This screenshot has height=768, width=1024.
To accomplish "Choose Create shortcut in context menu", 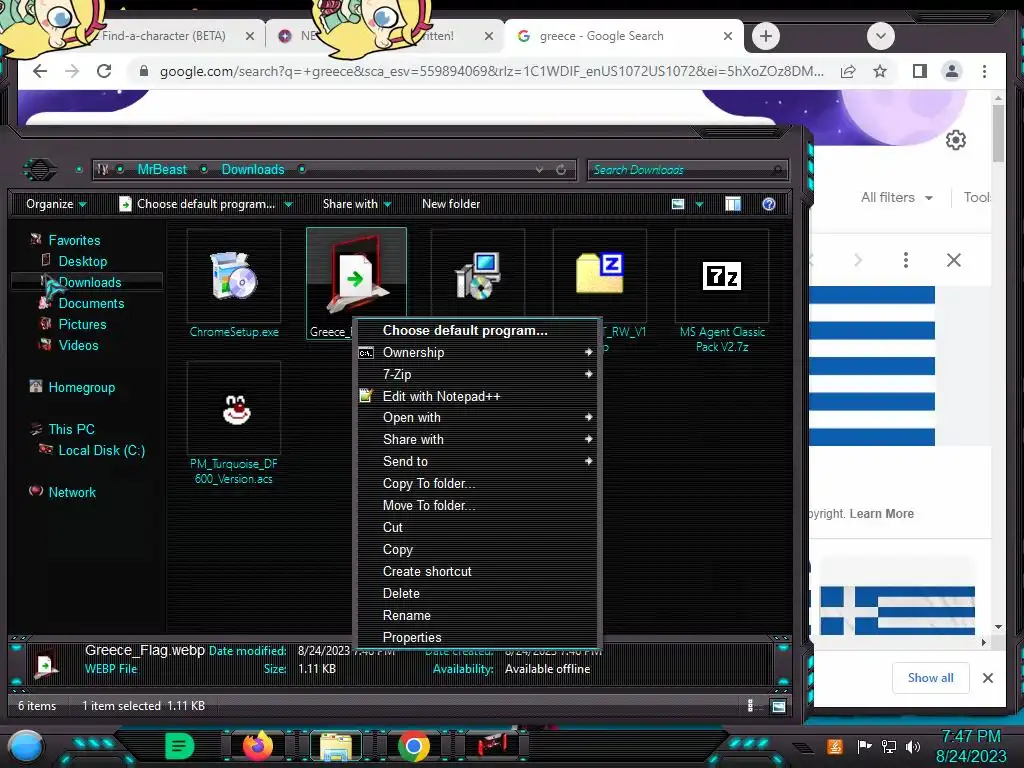I will [477, 571].
